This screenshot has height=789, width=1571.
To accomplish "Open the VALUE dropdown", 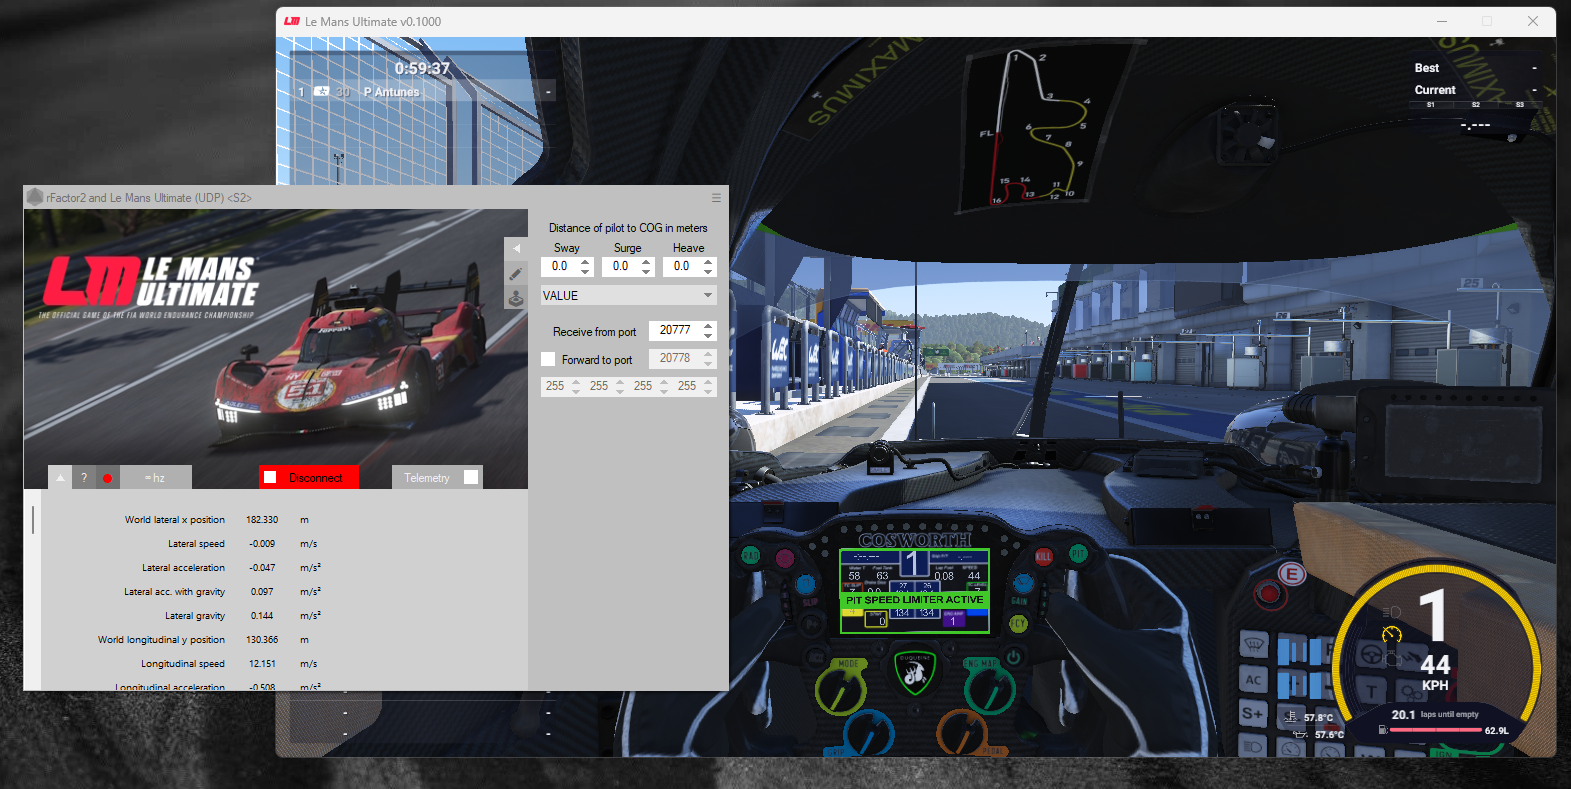I will click(x=629, y=296).
